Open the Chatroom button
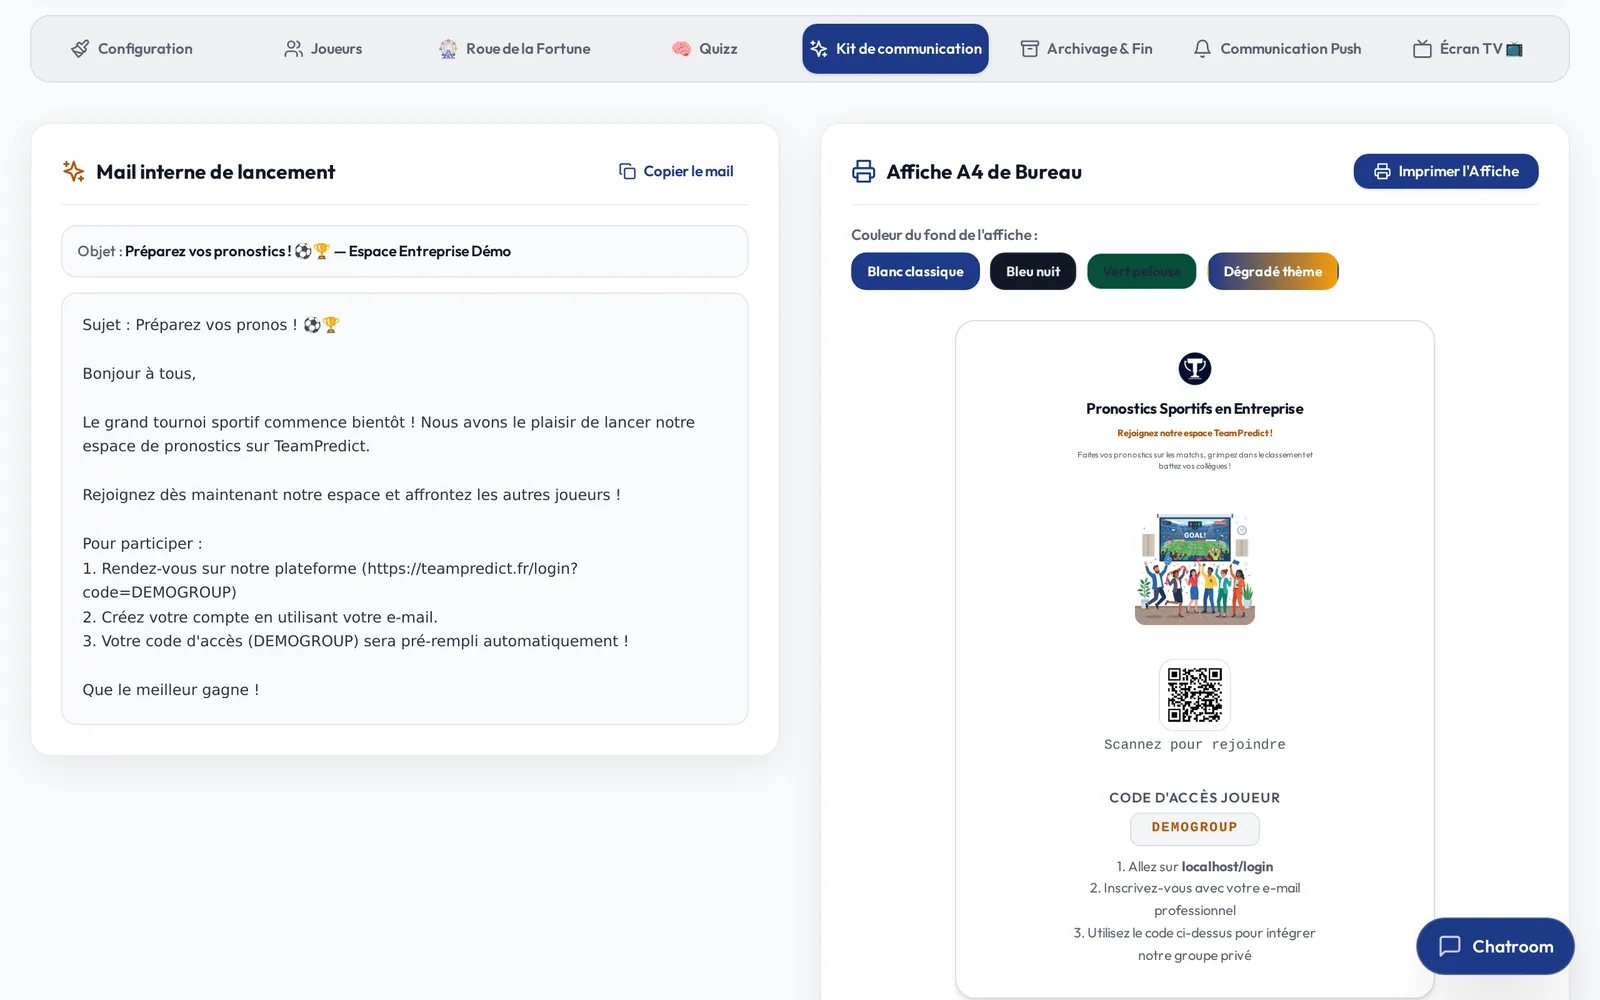 (1495, 946)
